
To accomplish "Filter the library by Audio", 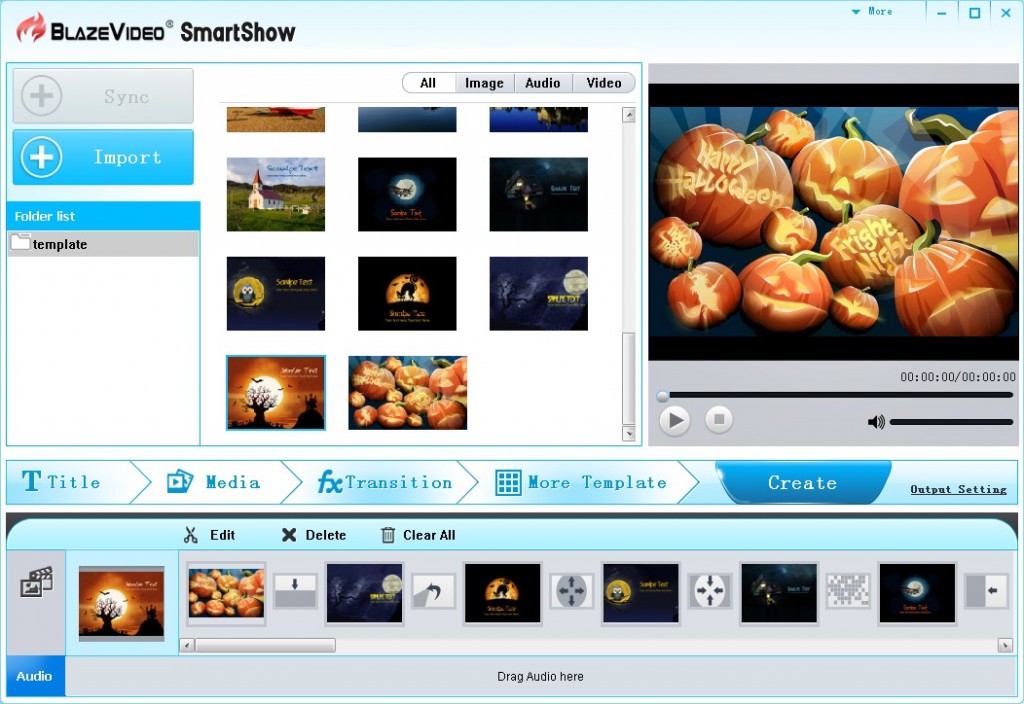I will (x=543, y=83).
